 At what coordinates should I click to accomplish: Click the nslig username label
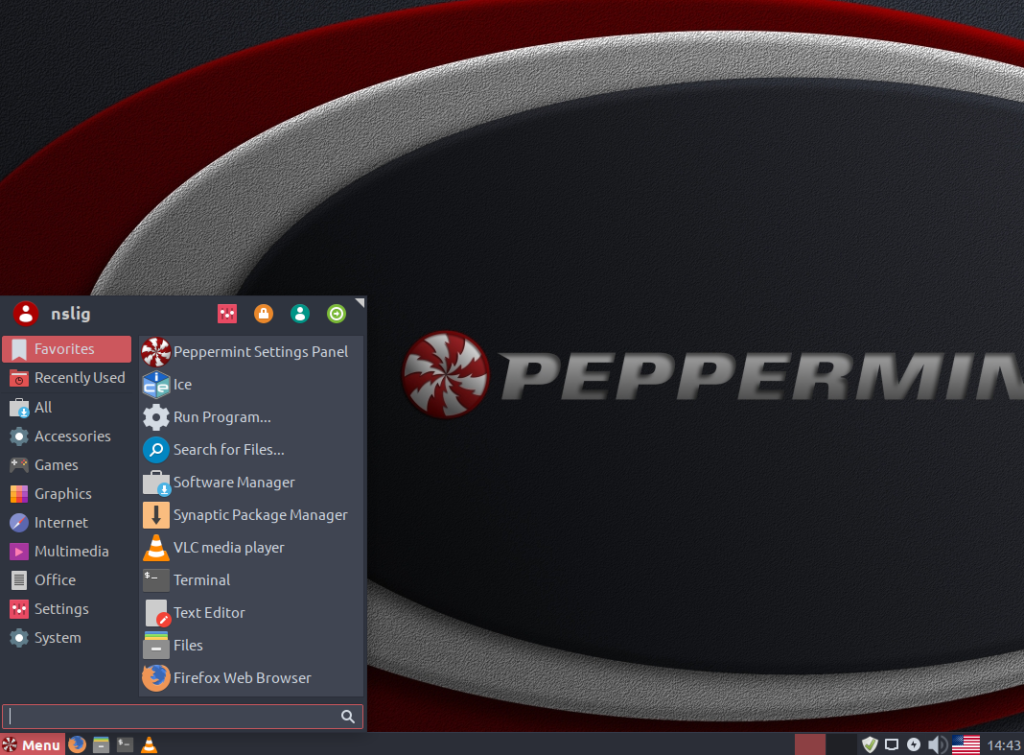[71, 314]
